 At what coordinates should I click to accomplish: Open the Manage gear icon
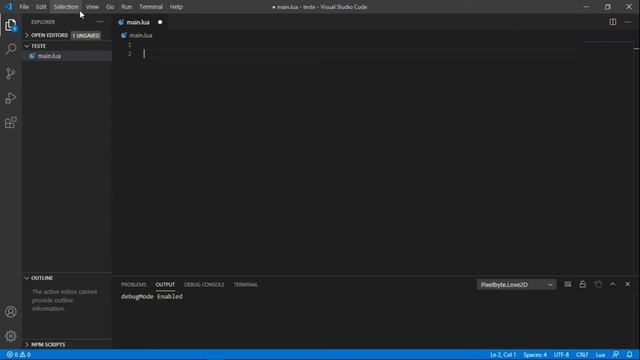(11, 336)
